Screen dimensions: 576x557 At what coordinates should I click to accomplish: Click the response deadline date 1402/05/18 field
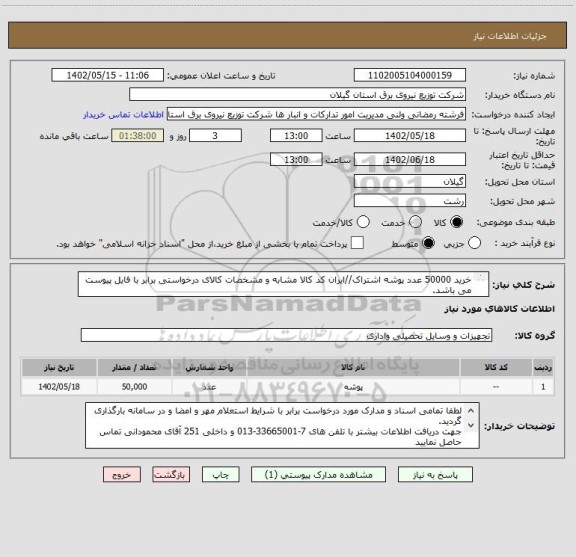(410, 136)
